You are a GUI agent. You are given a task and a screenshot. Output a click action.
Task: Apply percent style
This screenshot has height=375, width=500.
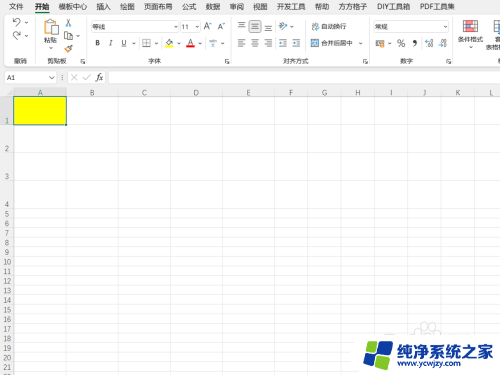[401, 43]
